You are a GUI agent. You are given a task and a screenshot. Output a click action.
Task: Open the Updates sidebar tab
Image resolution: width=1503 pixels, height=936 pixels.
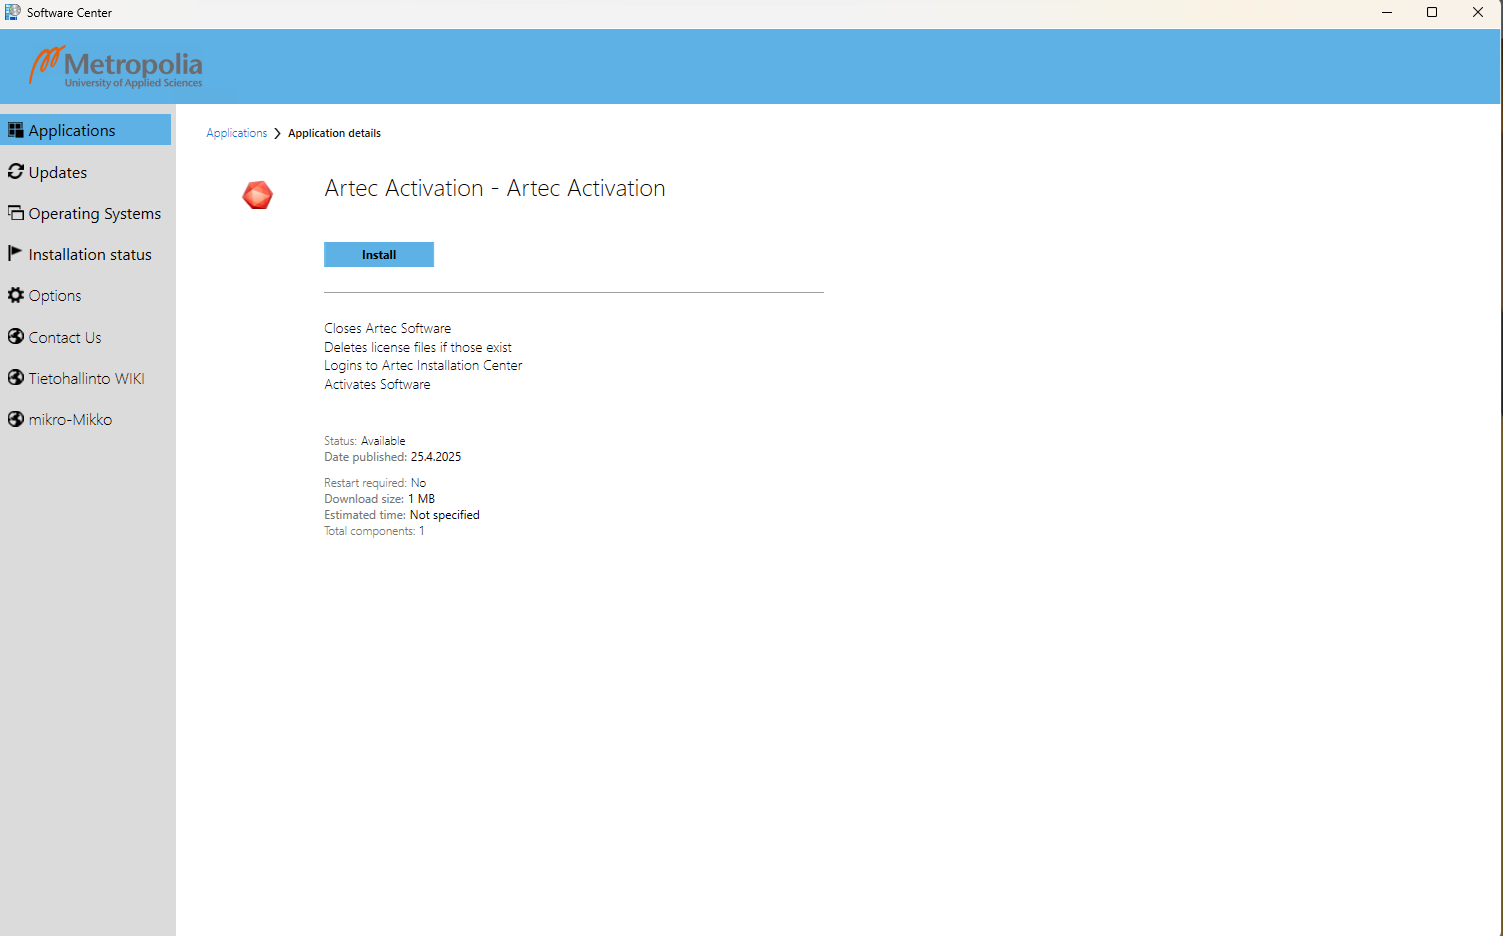(x=86, y=172)
